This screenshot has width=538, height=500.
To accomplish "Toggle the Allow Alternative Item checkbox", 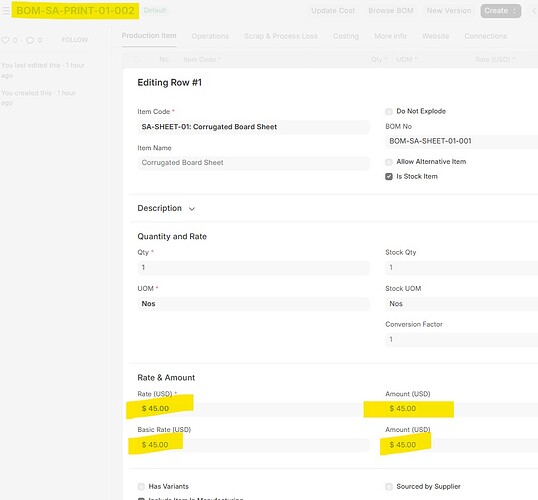I will [x=389, y=162].
